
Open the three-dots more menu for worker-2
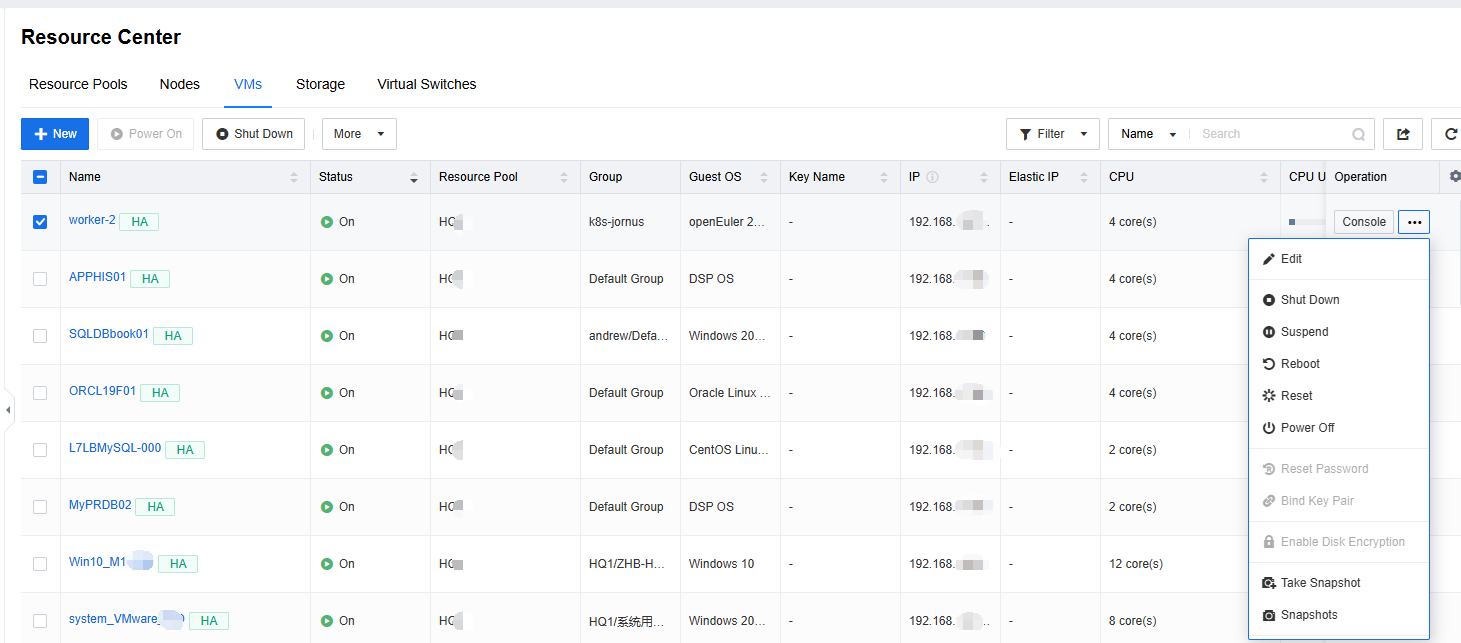coord(1414,222)
